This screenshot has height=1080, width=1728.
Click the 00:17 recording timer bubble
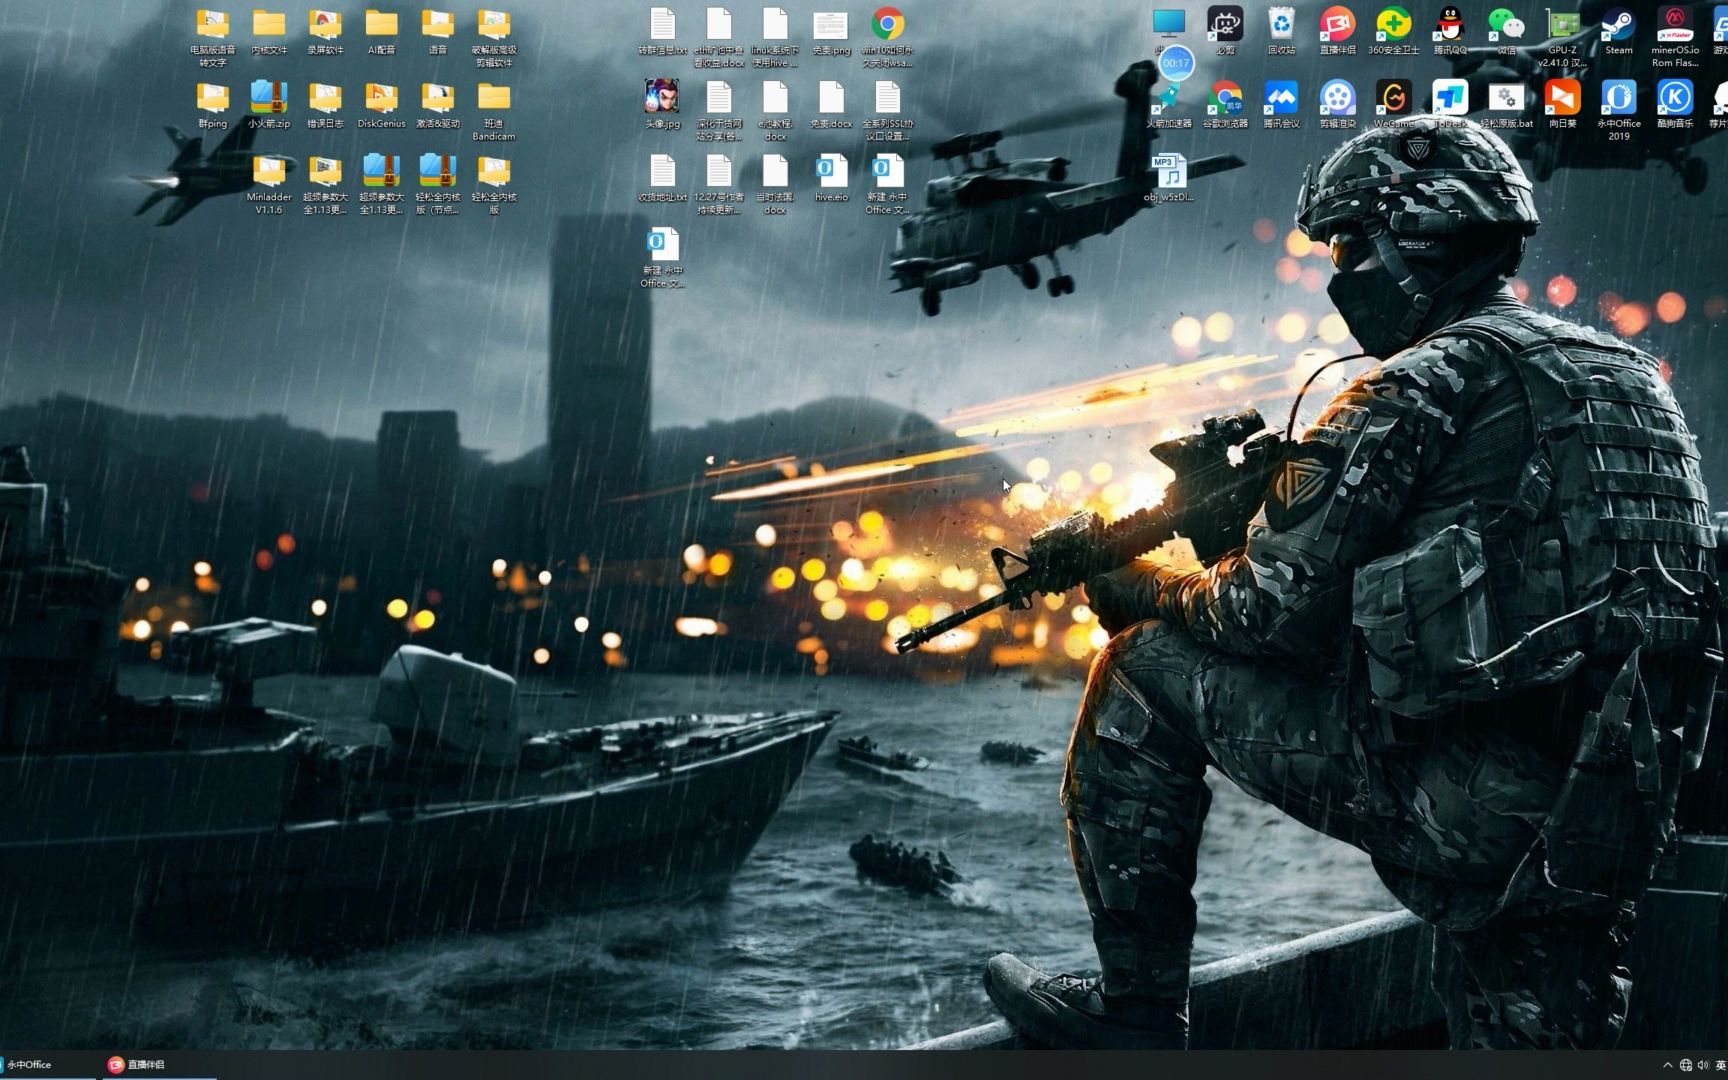point(1176,63)
